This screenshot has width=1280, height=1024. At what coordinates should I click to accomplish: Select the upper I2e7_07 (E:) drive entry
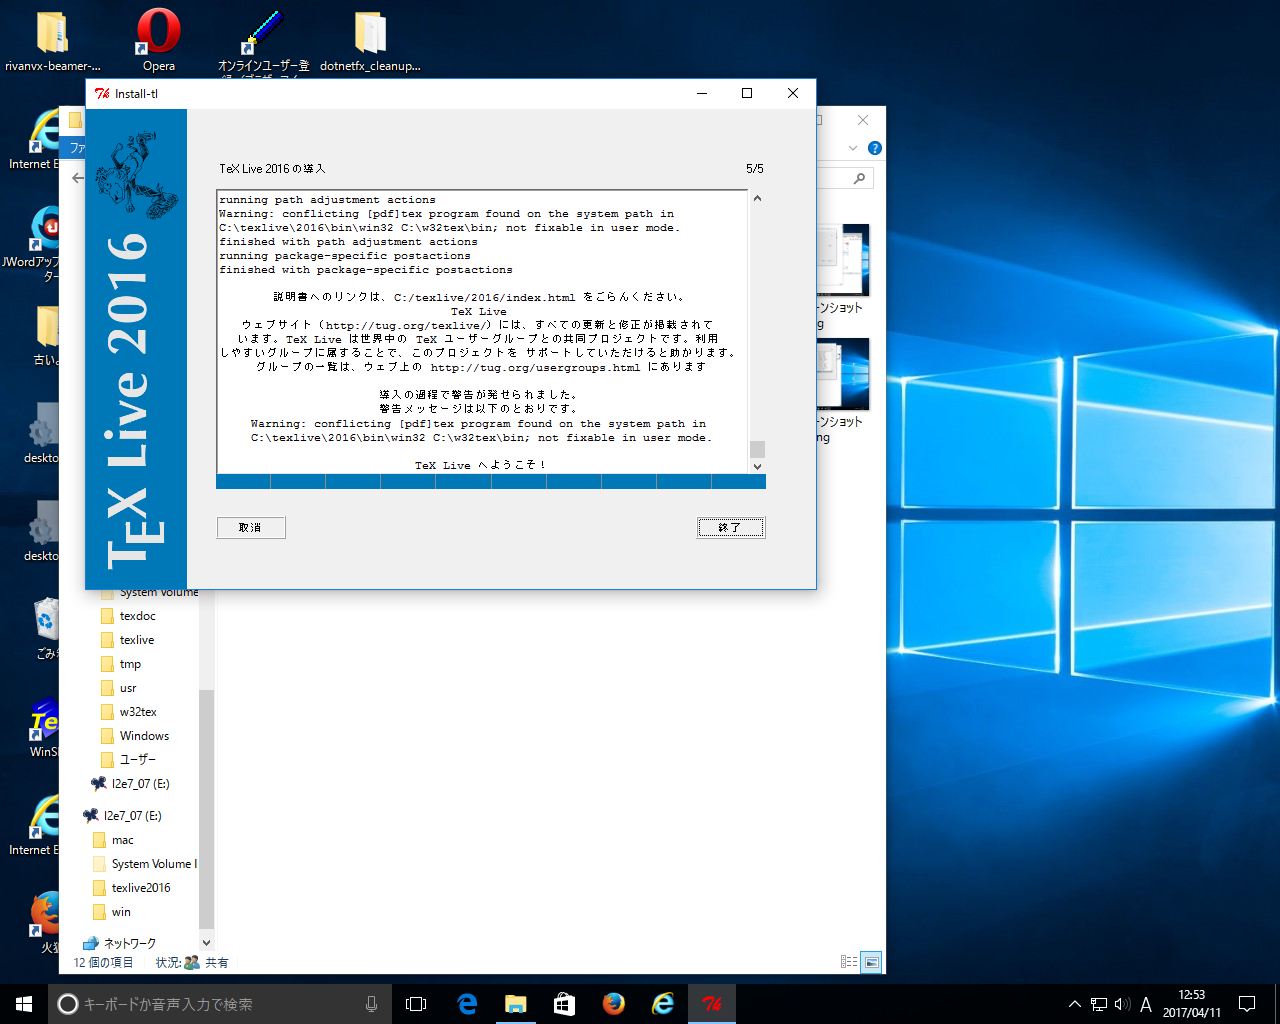(130, 784)
